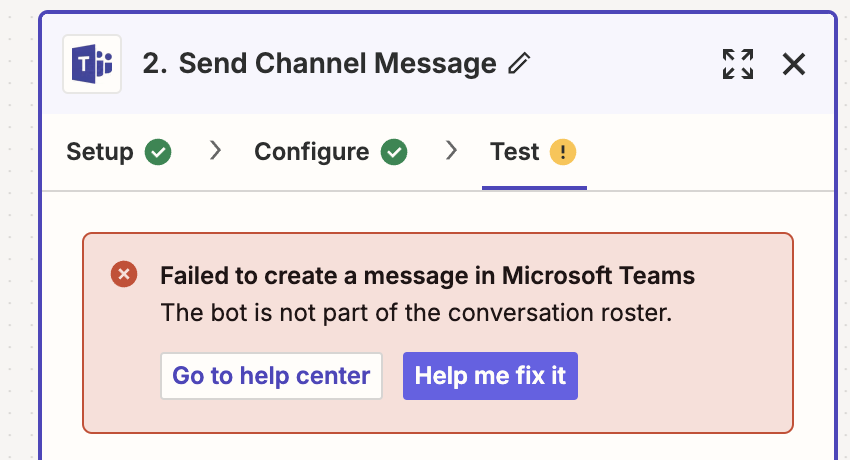
Task: Select the Test tab
Action: tap(515, 152)
